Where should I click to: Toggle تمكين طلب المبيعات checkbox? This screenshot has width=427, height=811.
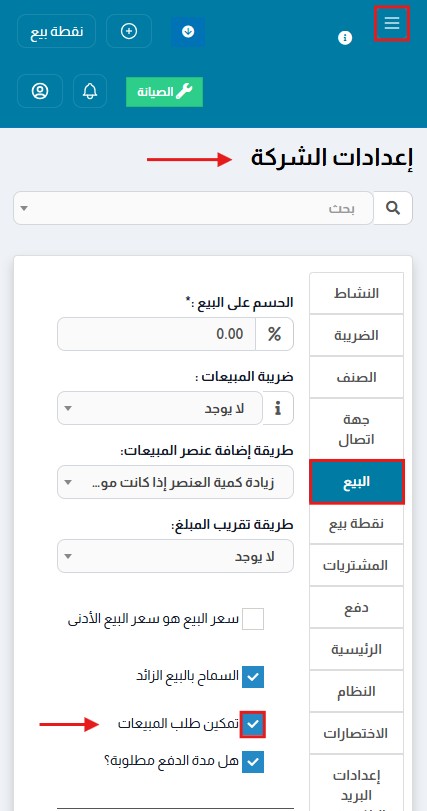coord(253,724)
